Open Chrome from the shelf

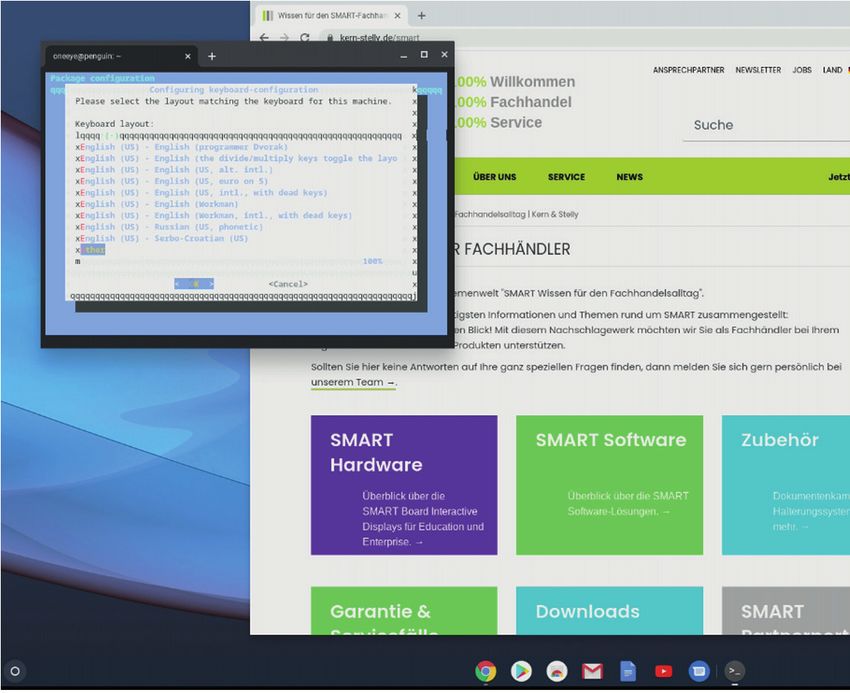coord(486,671)
